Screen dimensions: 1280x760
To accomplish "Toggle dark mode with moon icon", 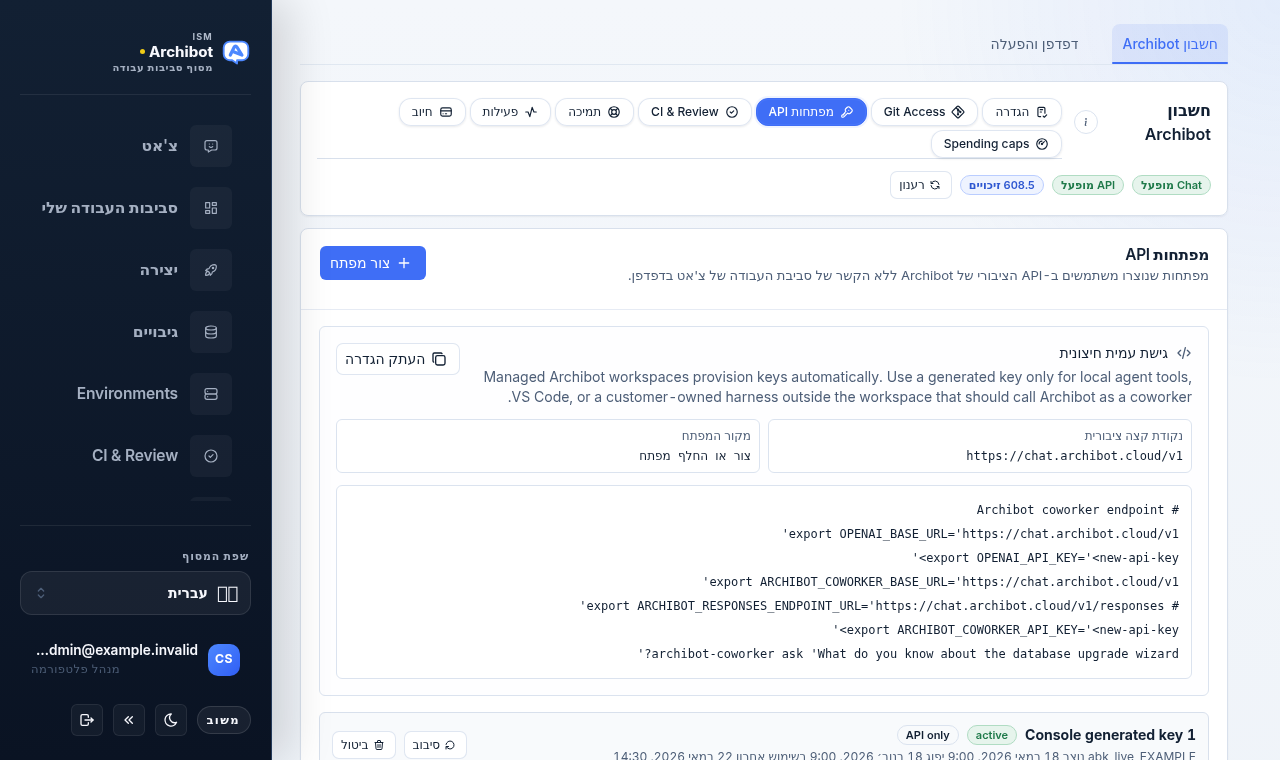I will (171, 720).
